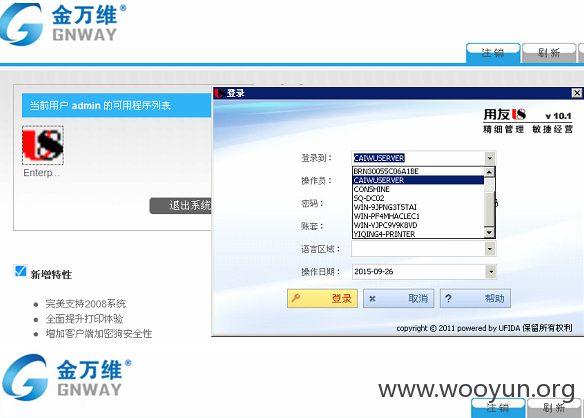584x418 pixels.
Task: Select WIN-9JPNG3T5TAI server entry
Action: click(418, 207)
